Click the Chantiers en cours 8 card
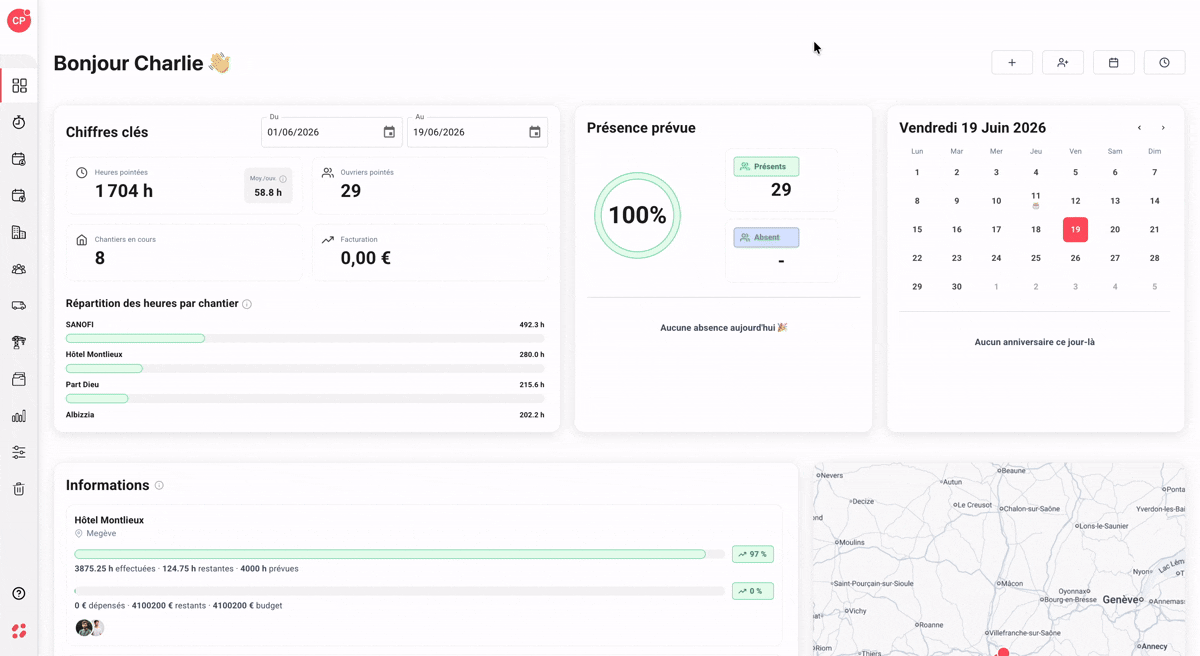 [183, 251]
